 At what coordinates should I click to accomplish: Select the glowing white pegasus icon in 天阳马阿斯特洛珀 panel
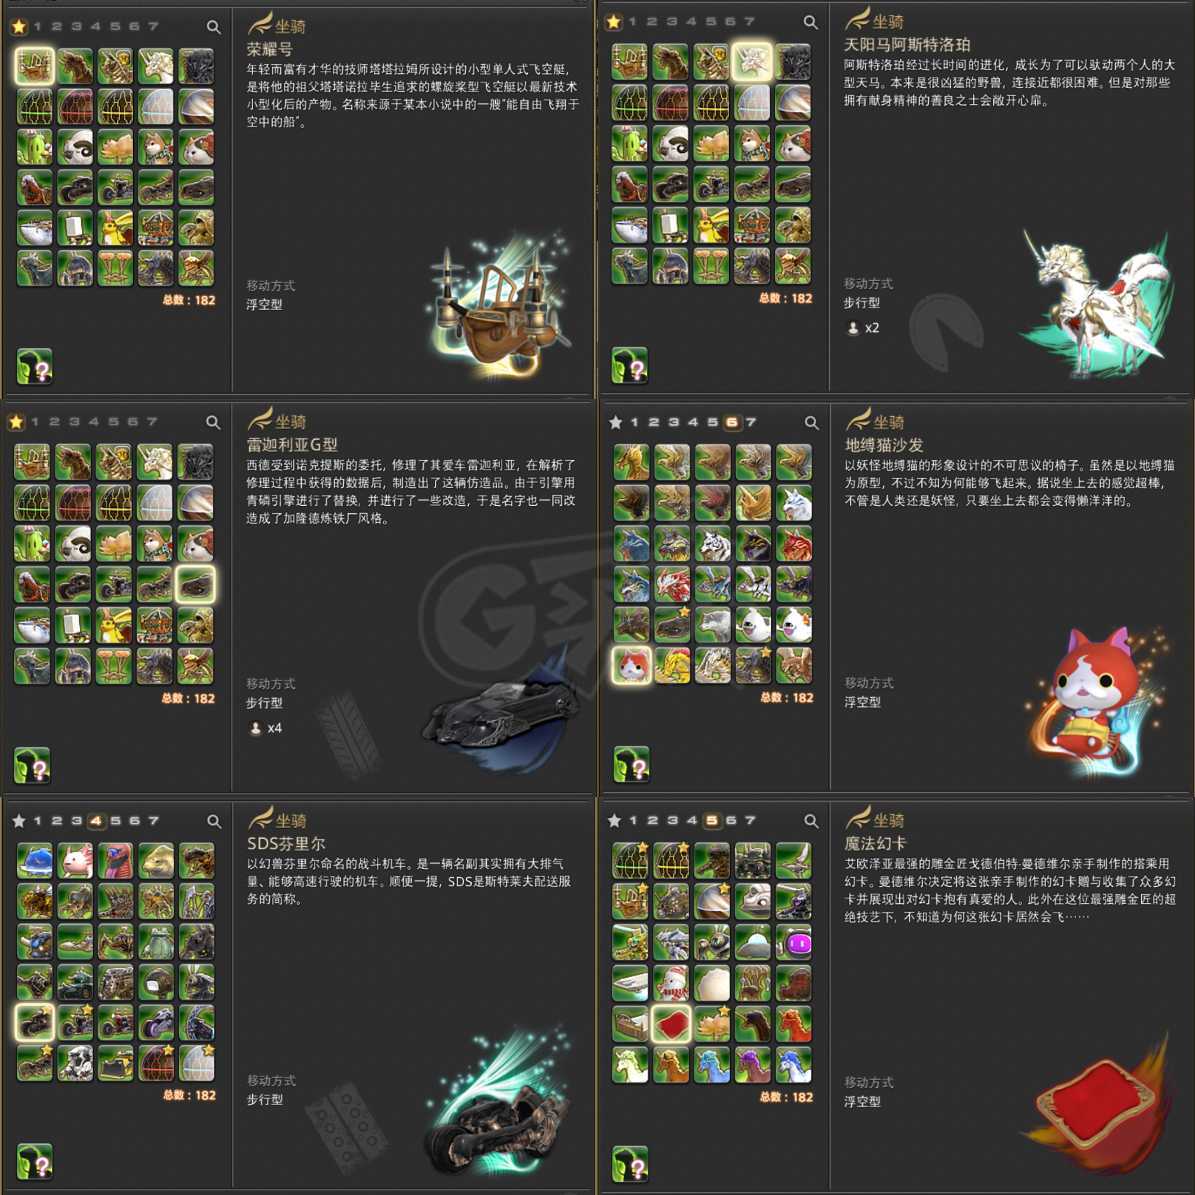(751, 62)
